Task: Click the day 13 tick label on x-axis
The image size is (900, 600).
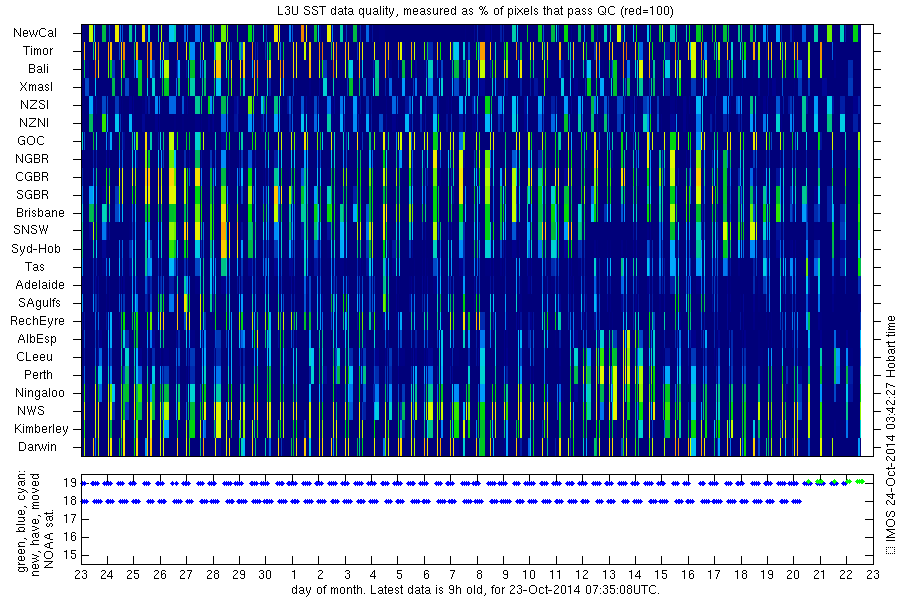Action: (608, 575)
